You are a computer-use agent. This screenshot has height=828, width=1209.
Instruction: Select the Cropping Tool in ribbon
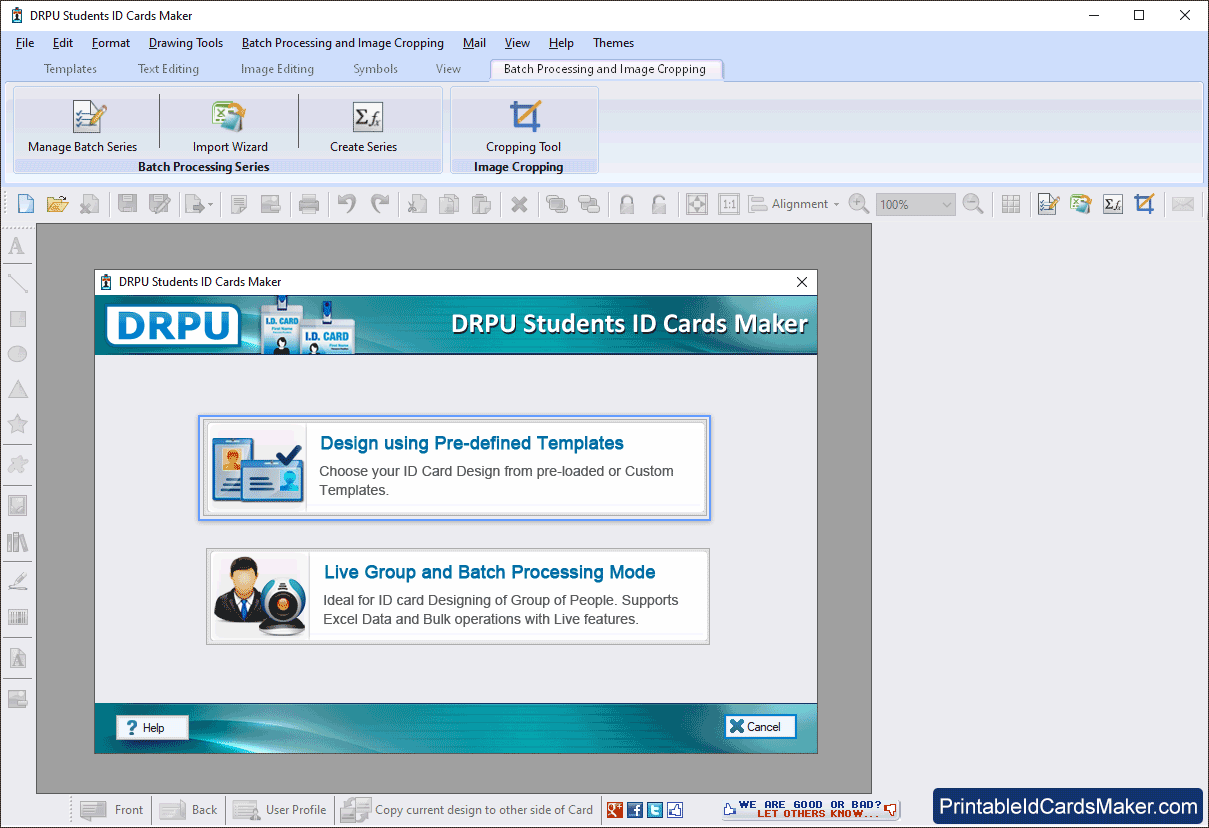click(x=524, y=127)
